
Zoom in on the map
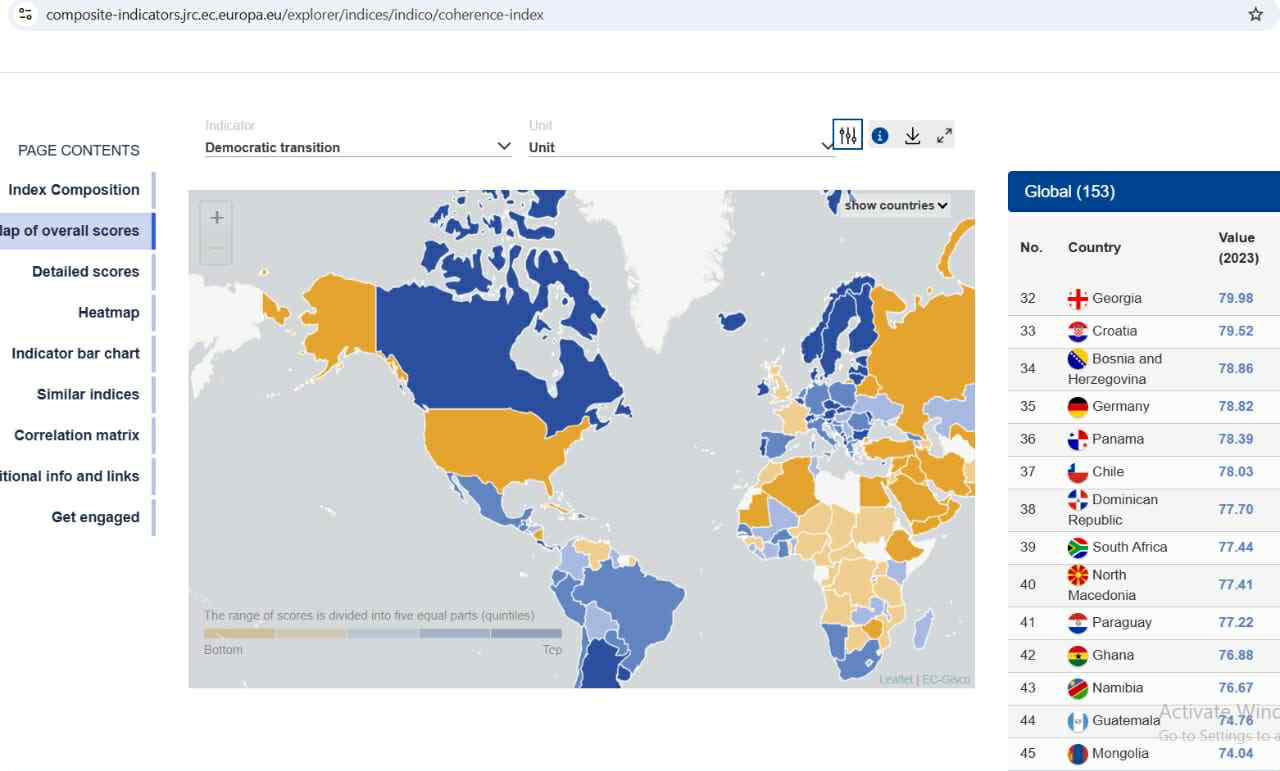(x=216, y=218)
